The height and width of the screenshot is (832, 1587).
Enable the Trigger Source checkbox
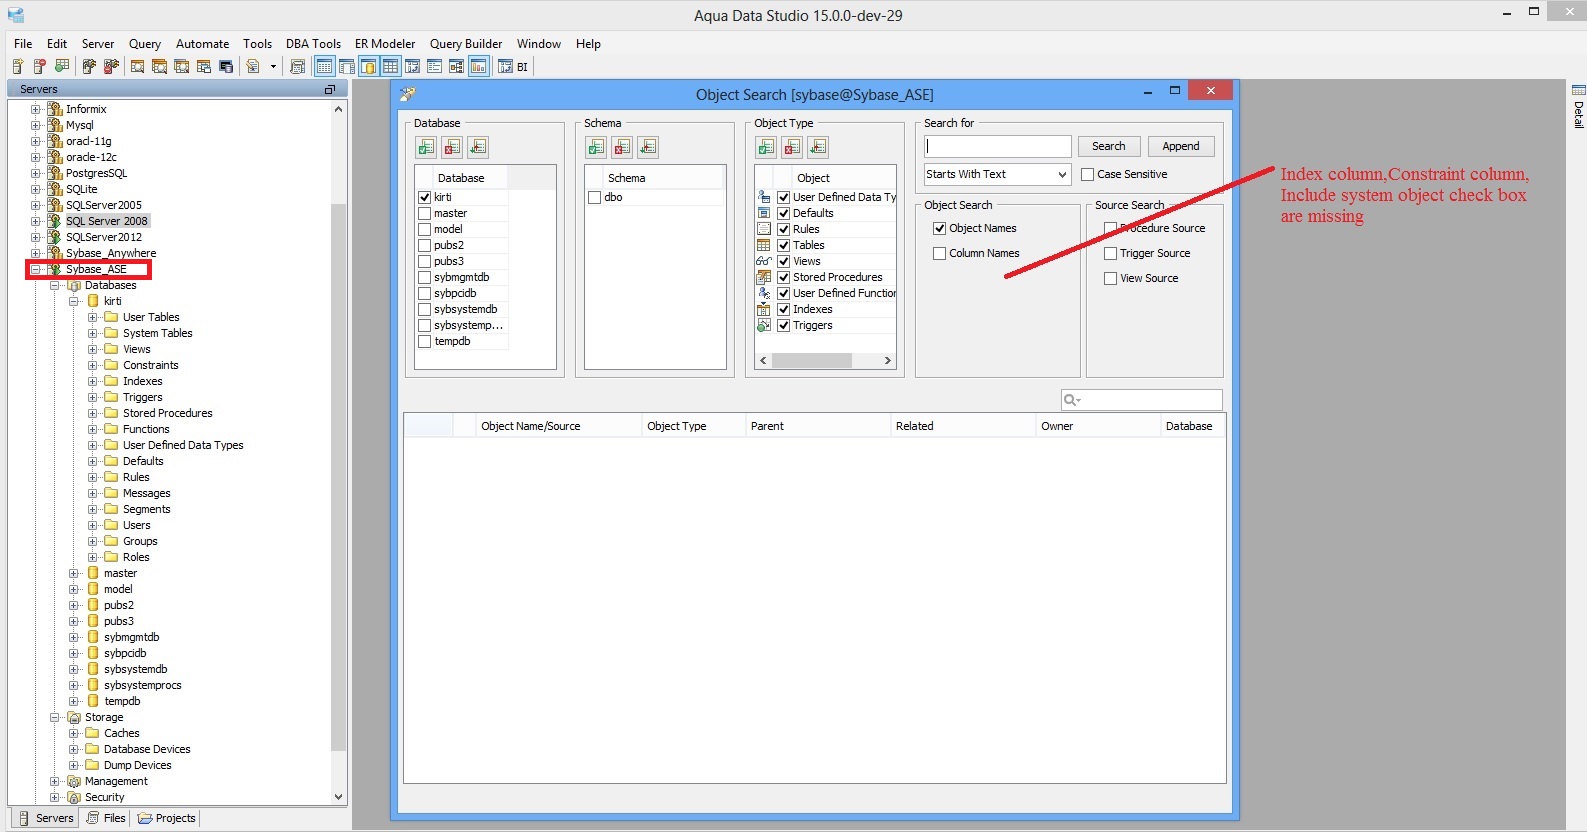(1111, 253)
